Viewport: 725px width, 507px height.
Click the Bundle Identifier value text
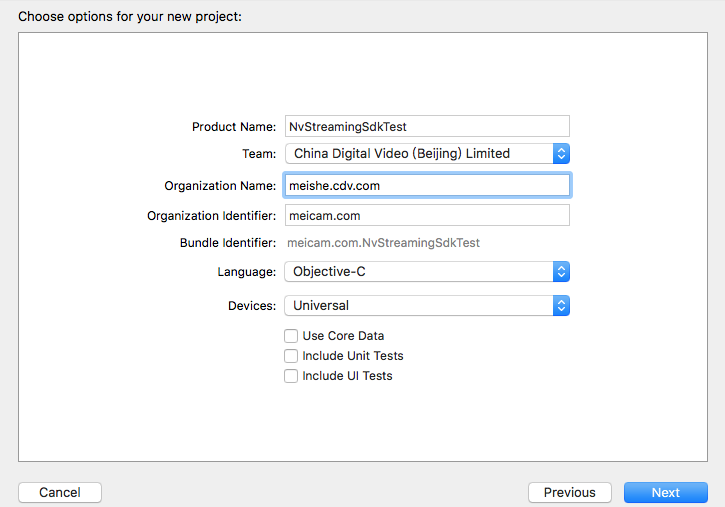[383, 243]
